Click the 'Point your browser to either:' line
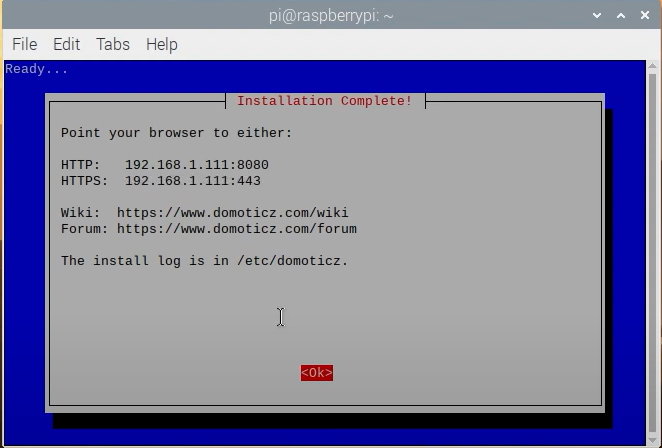662x448 pixels. (x=176, y=133)
